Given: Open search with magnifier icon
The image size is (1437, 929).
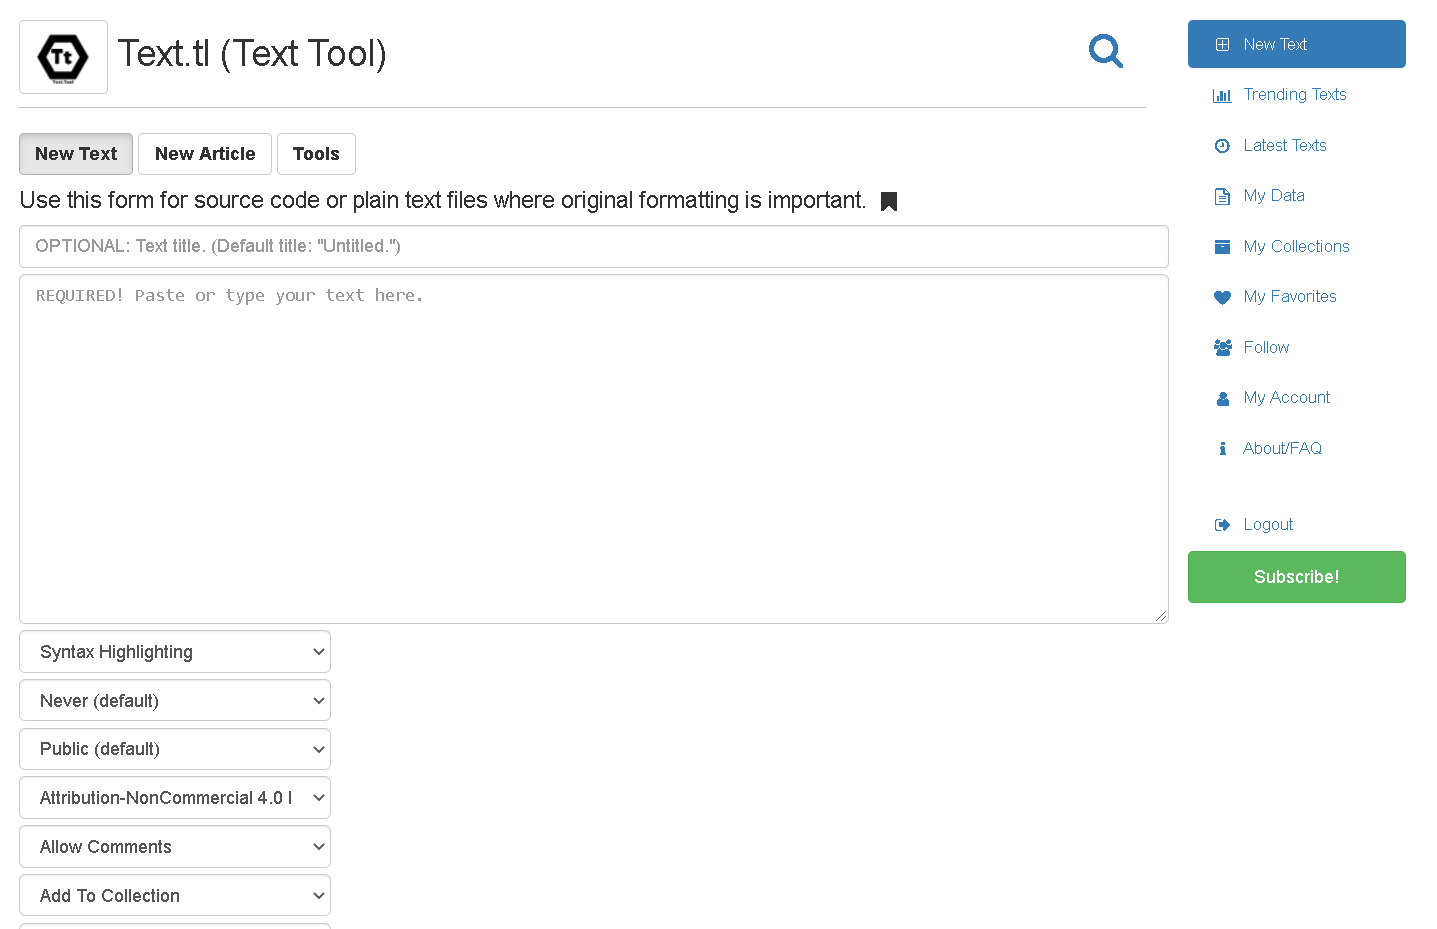Looking at the screenshot, I should click(x=1106, y=51).
